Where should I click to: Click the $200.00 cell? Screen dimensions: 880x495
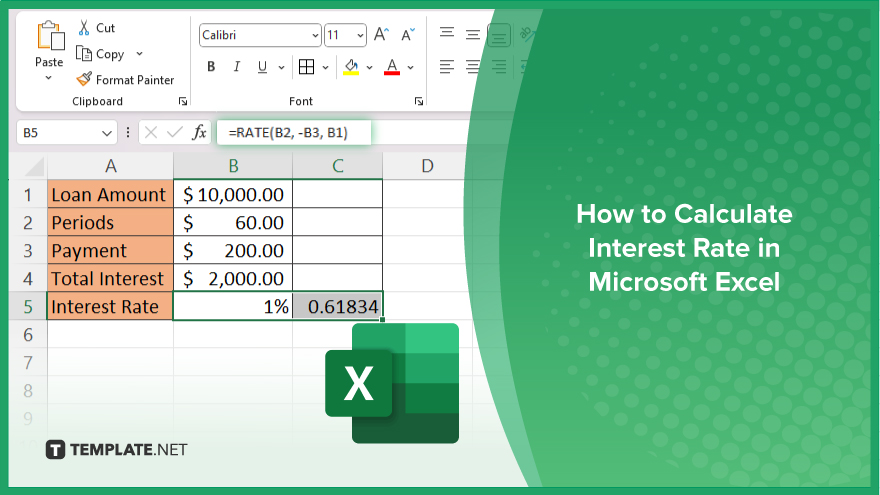coord(233,250)
